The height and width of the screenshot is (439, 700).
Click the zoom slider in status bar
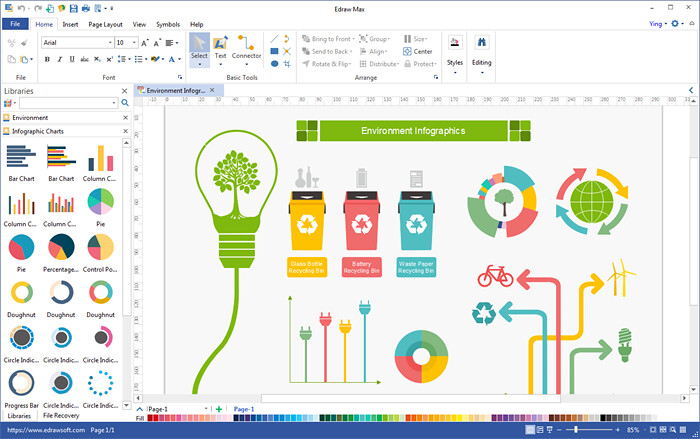point(576,430)
